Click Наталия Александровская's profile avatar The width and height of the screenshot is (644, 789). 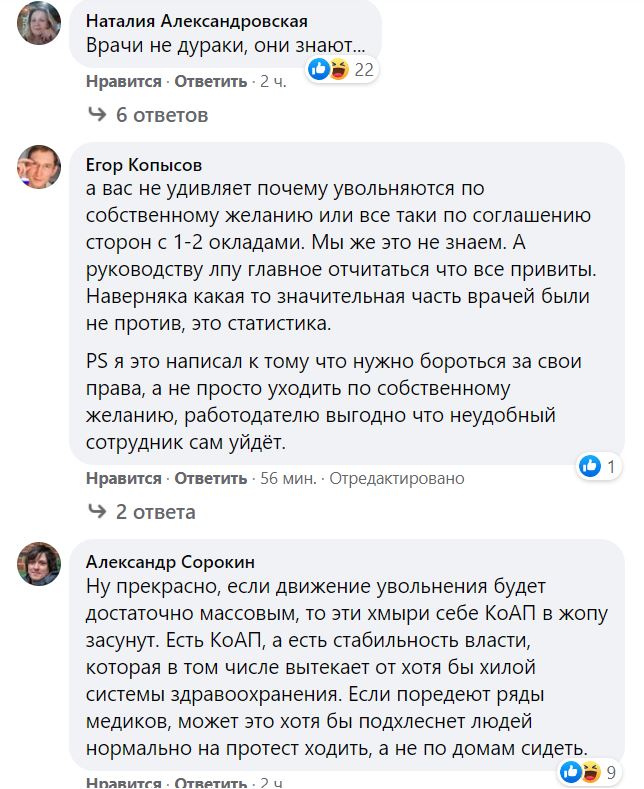39,22
